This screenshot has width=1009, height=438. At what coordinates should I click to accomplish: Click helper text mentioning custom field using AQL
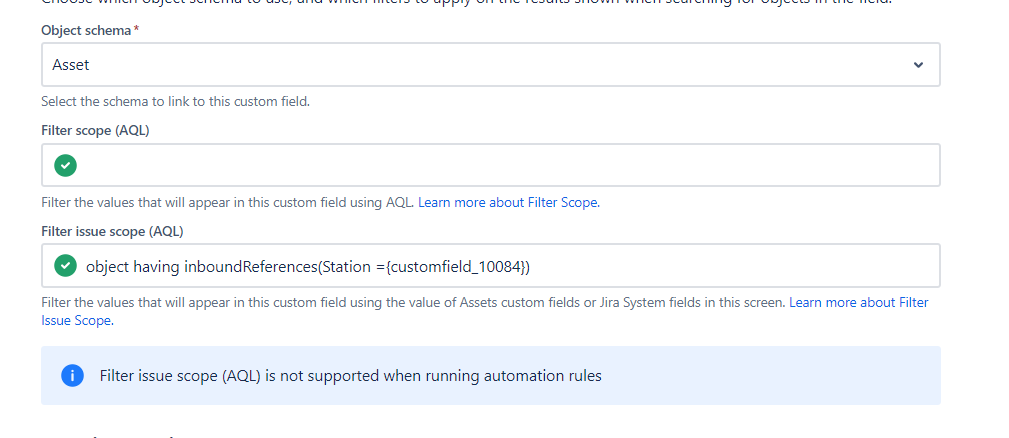click(228, 203)
